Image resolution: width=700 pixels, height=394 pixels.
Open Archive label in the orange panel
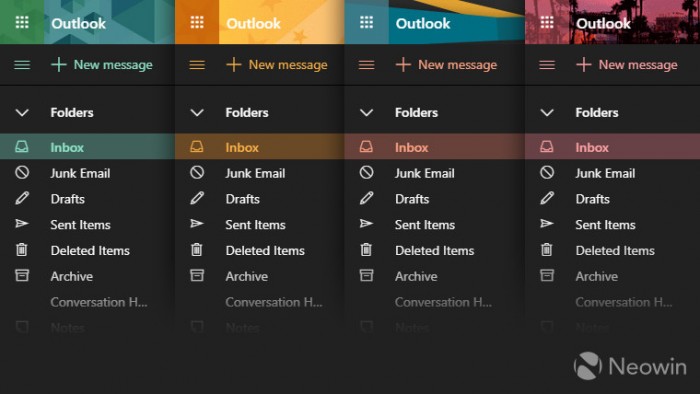[x=247, y=277]
